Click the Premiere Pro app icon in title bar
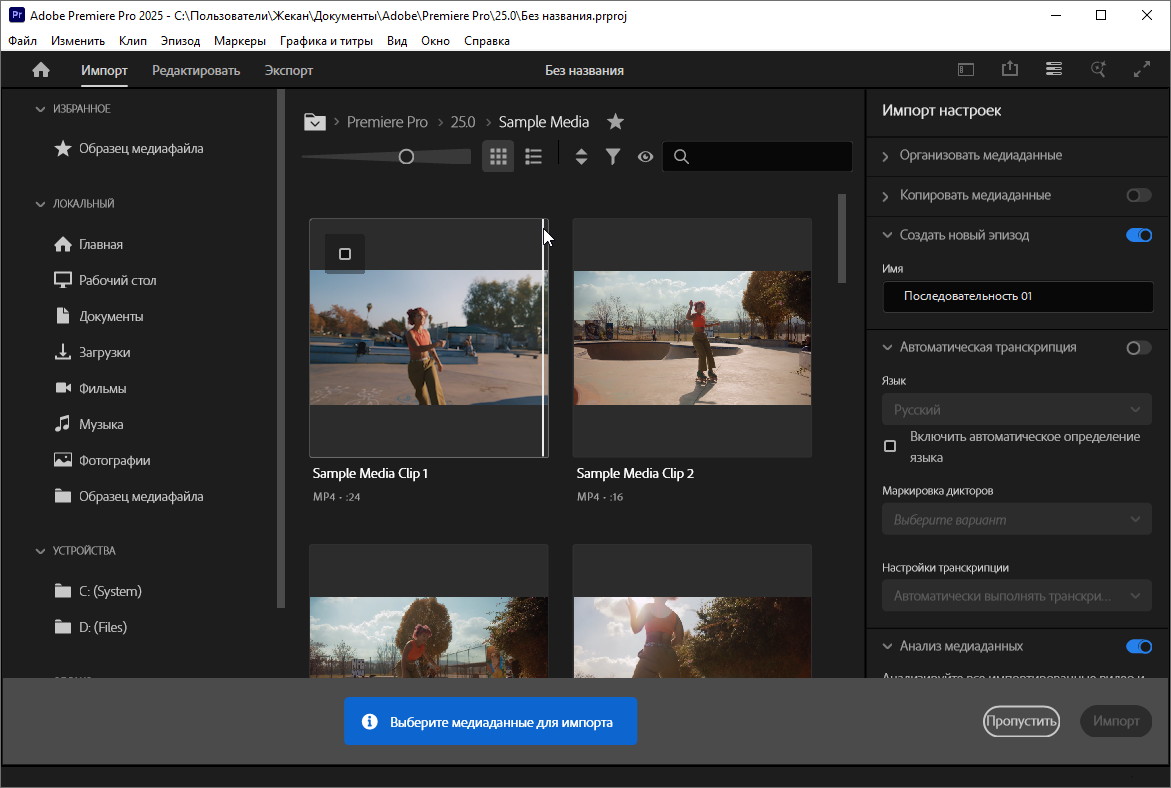The height and width of the screenshot is (788, 1171). (16, 15)
